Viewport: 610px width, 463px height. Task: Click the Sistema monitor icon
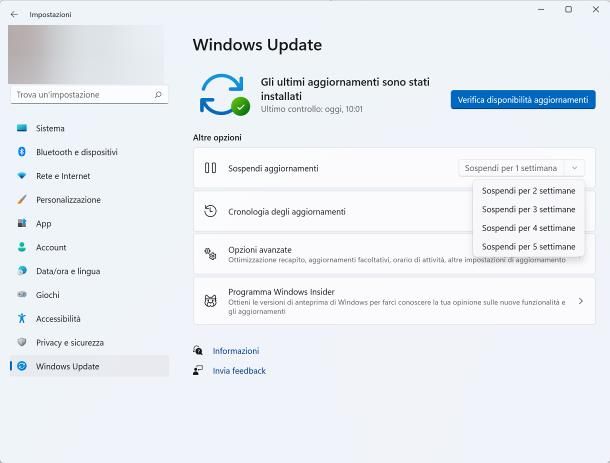(22, 128)
